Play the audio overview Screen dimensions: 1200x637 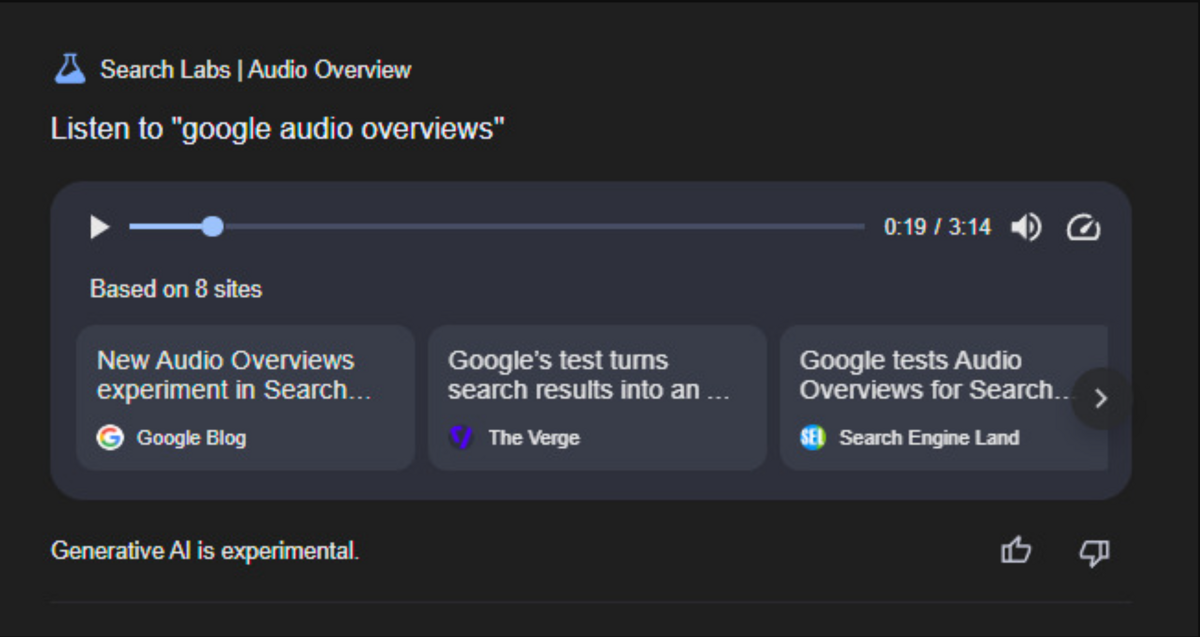point(99,227)
